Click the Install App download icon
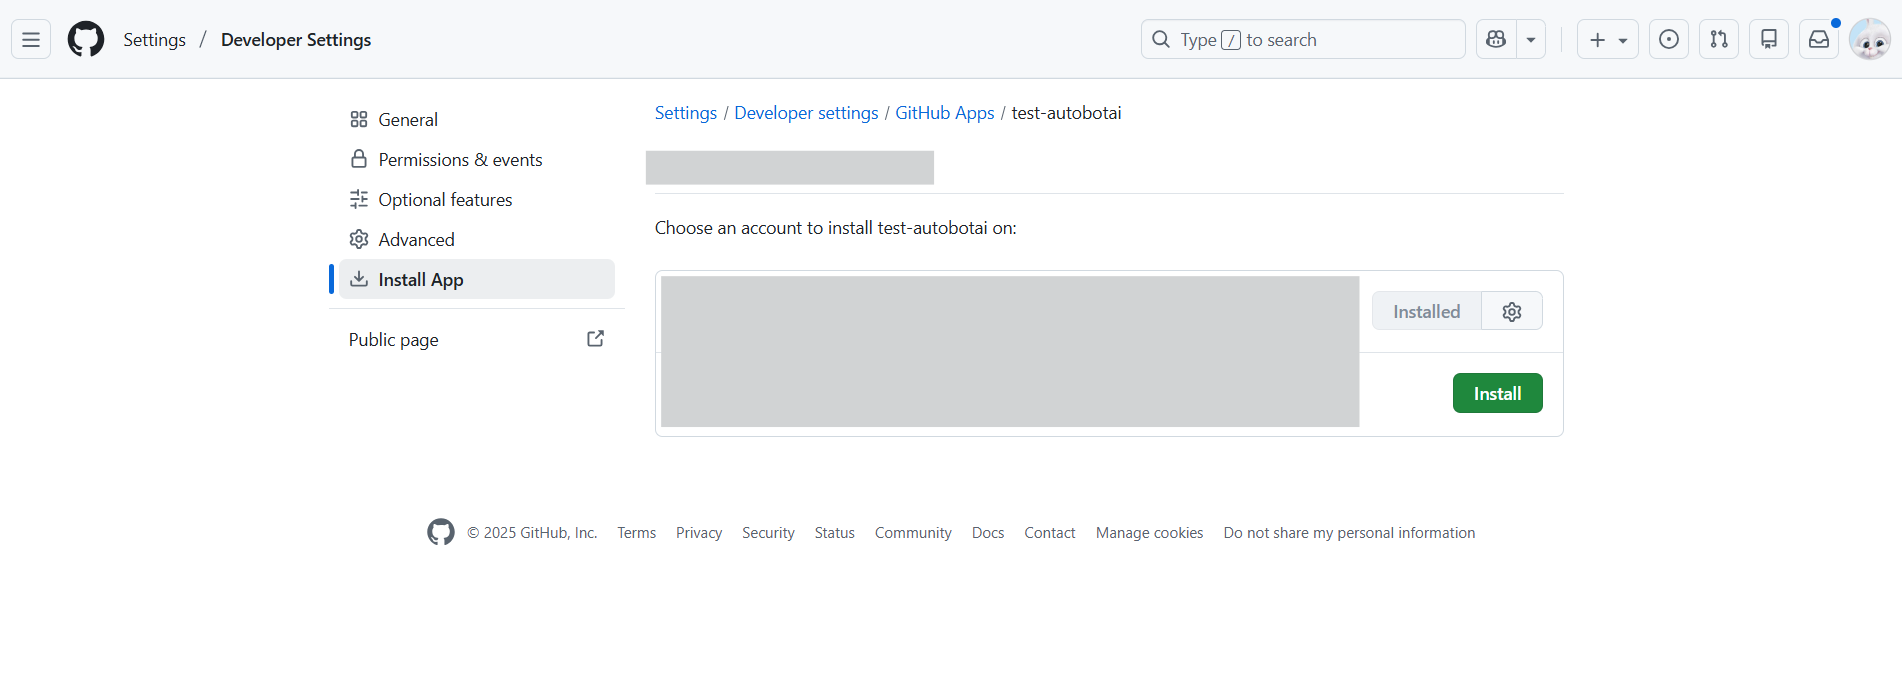The height and width of the screenshot is (682, 1902). pos(359,279)
